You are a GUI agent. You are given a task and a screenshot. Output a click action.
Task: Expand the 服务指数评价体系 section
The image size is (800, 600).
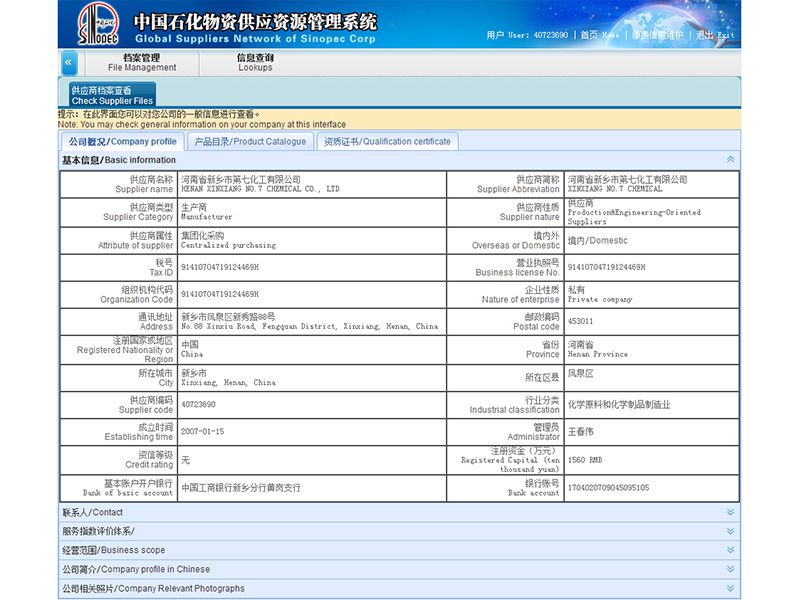coord(730,531)
